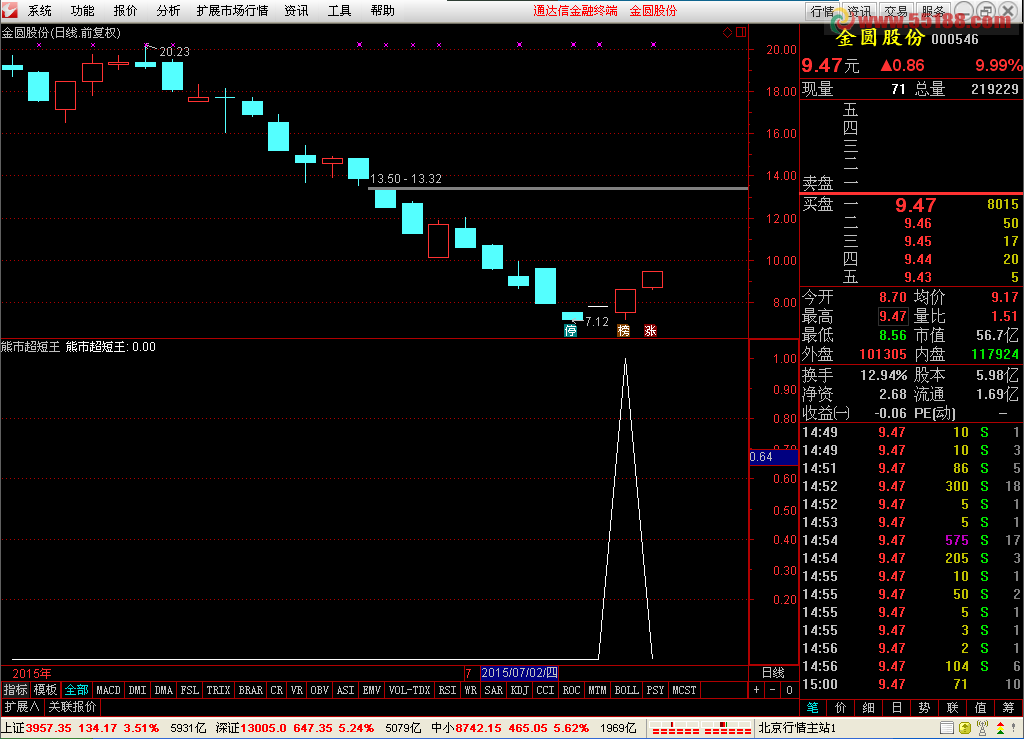Switch to the EMV indicator

coord(372,690)
